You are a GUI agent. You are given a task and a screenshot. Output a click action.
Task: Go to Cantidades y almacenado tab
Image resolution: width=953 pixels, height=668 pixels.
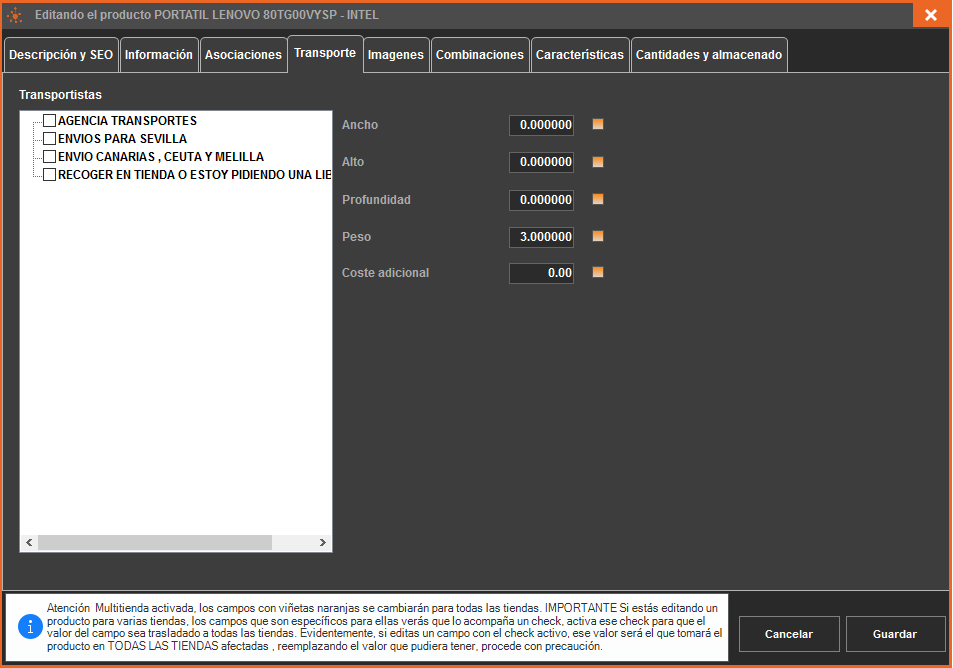coord(708,55)
